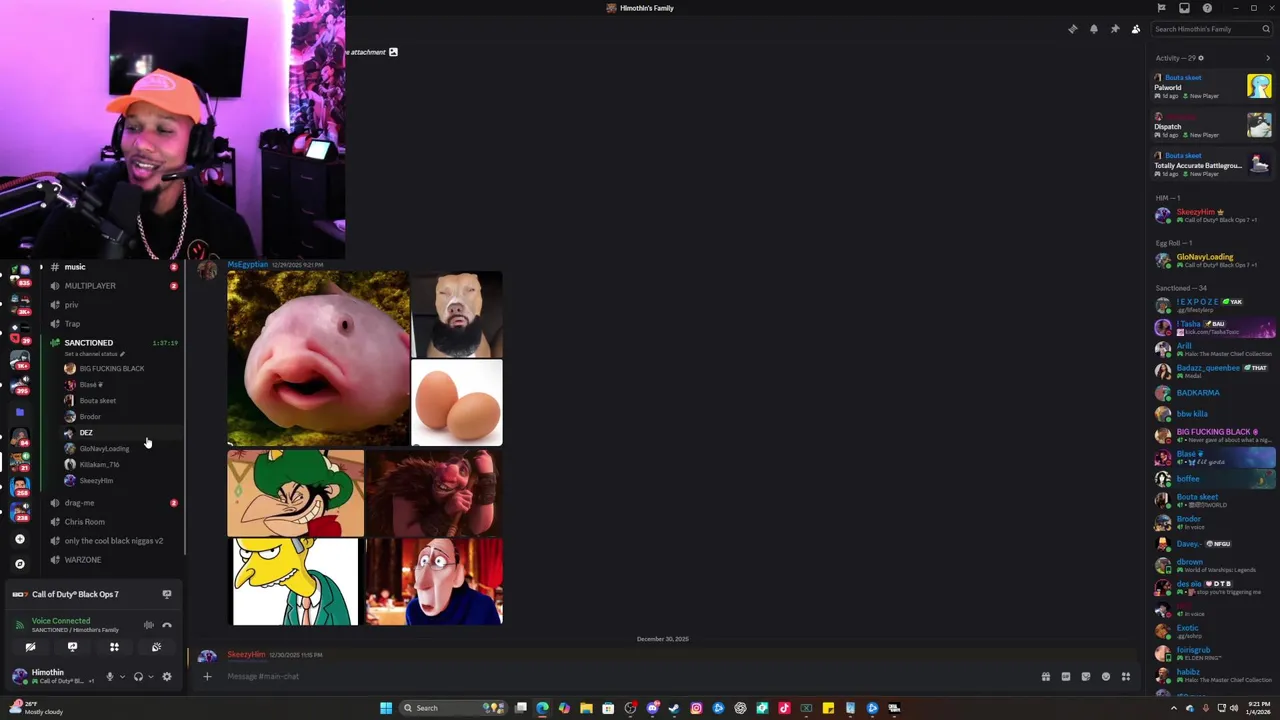Open the gift icon in message bar

(x=1046, y=677)
